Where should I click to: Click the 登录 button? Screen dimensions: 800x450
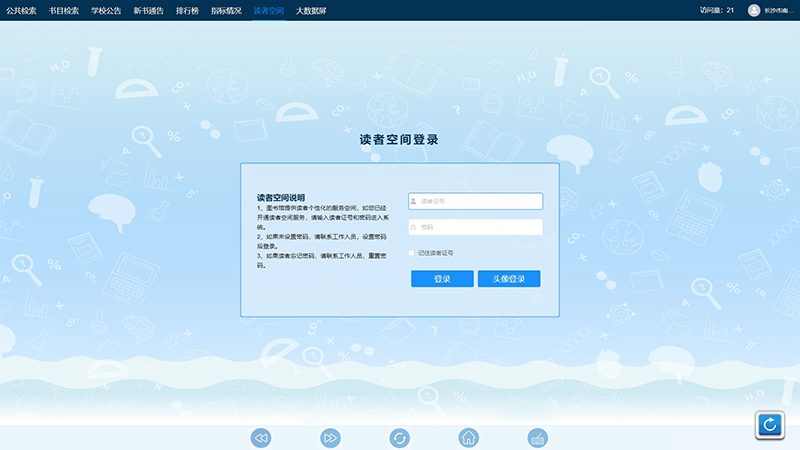pos(442,279)
